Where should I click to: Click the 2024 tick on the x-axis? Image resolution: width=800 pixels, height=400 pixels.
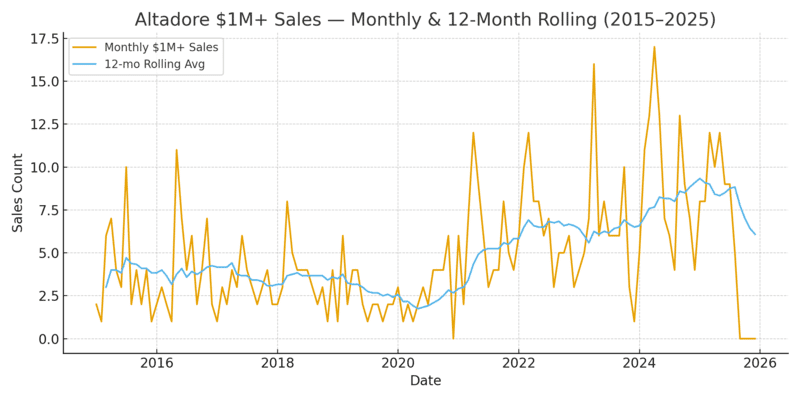click(x=639, y=361)
